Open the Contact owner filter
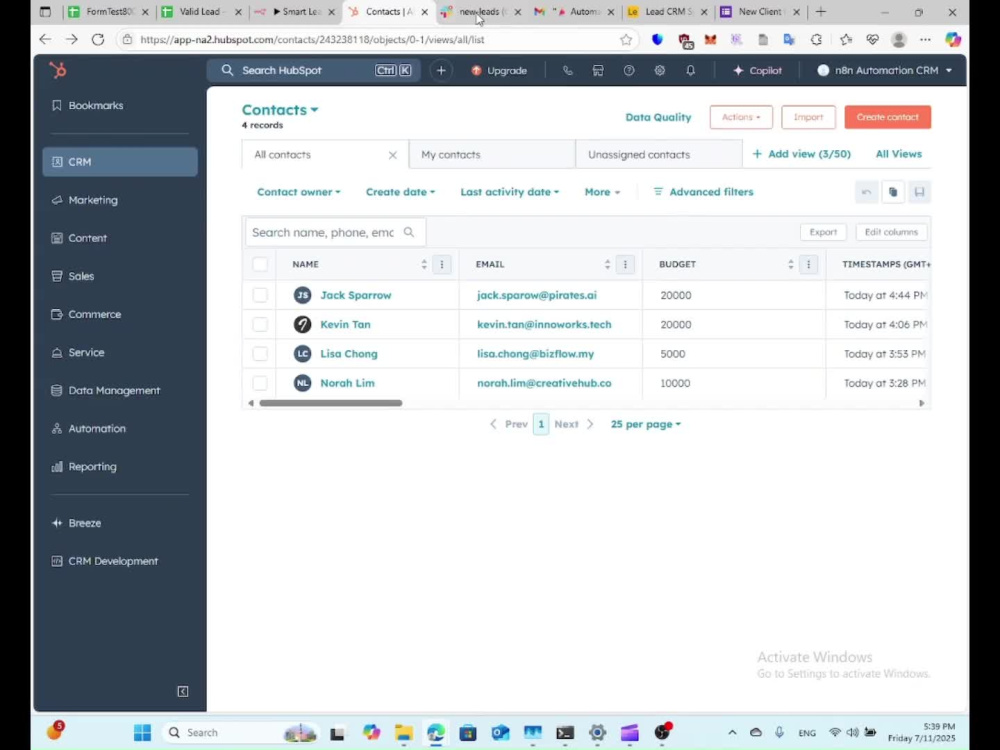Screen dimensions: 1000x750 point(298,192)
